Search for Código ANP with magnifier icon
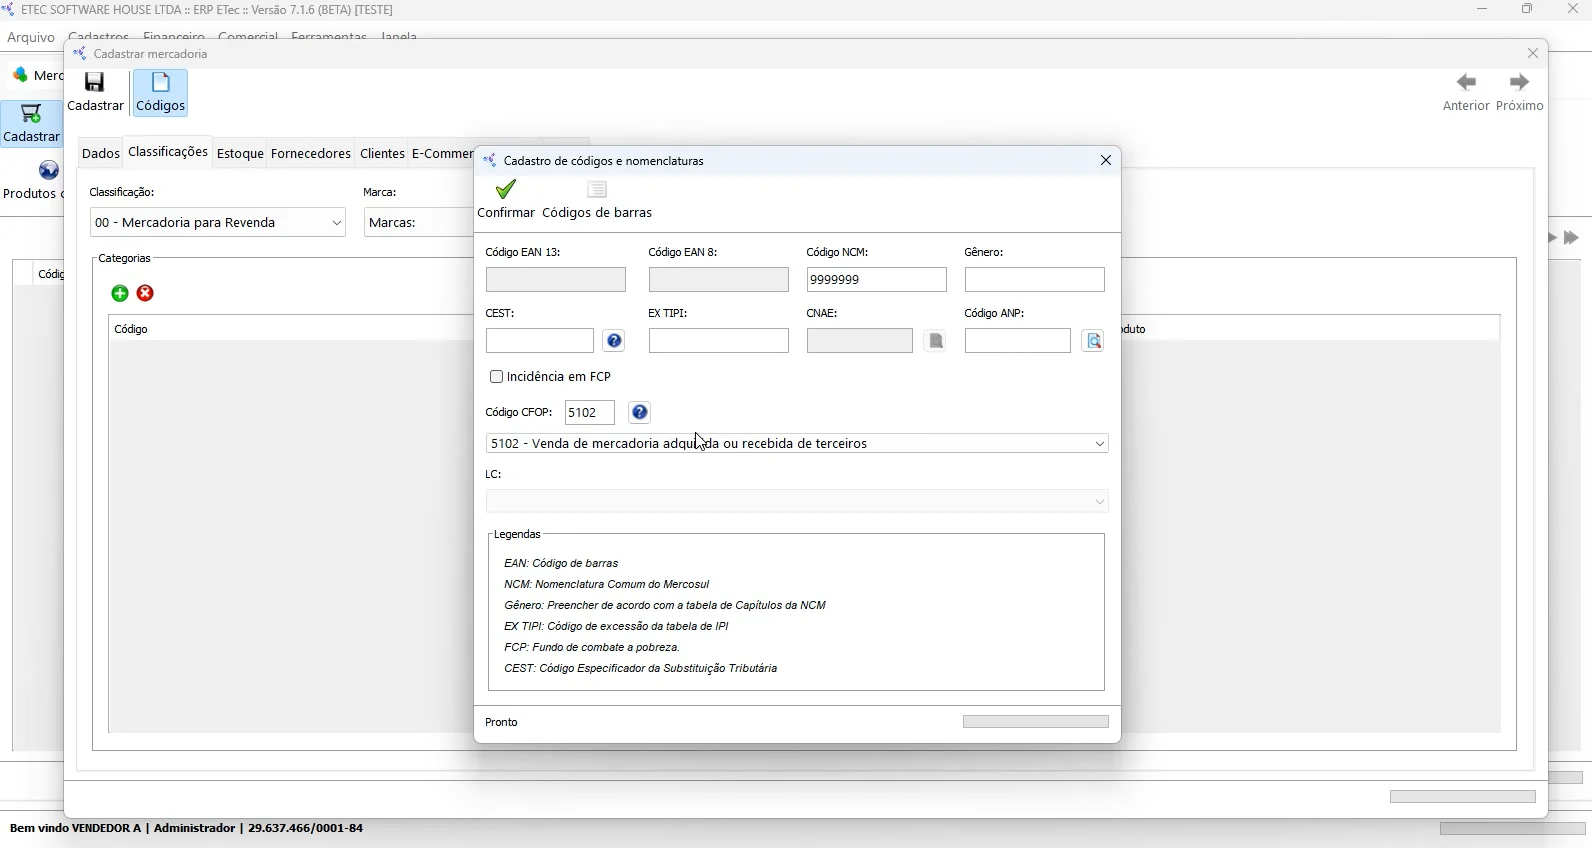This screenshot has width=1592, height=848. [1093, 341]
